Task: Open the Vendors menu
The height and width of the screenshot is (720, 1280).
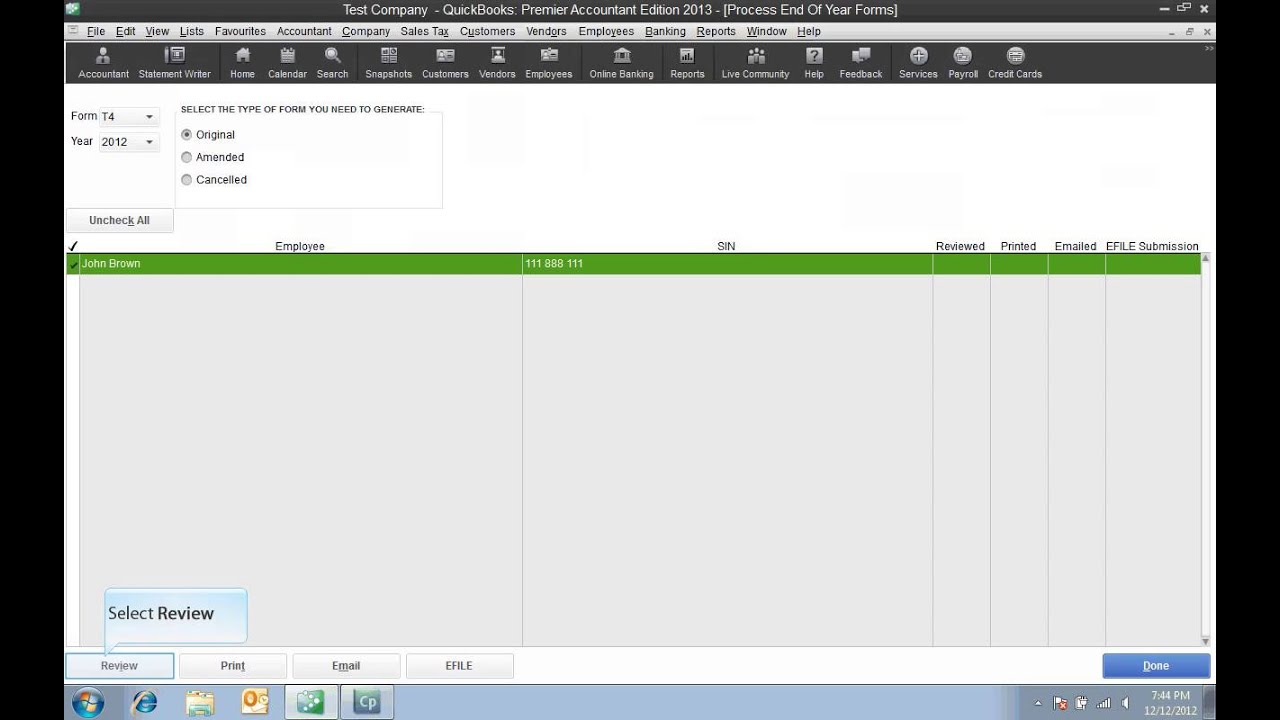Action: [x=546, y=31]
